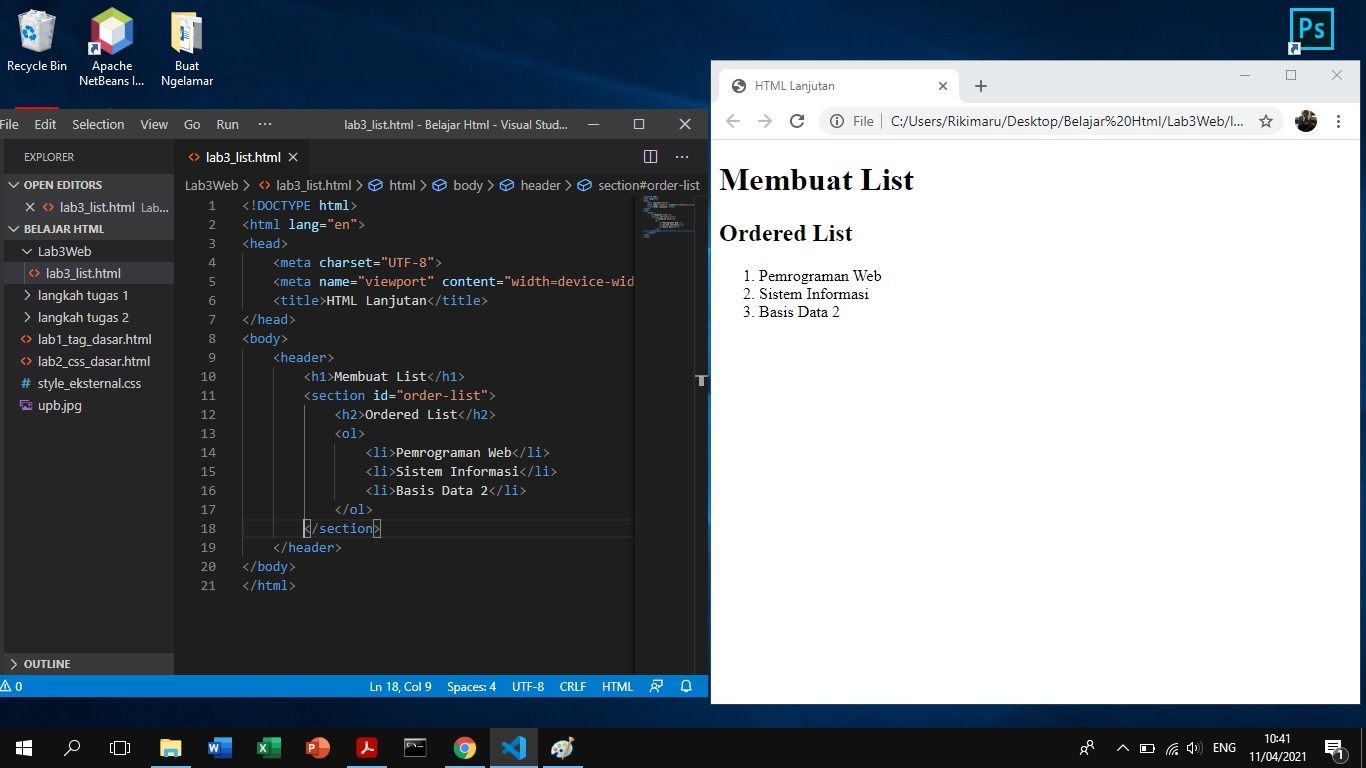The width and height of the screenshot is (1366, 768).
Task: Collapse the Lab3Web folder
Action: tap(87, 251)
